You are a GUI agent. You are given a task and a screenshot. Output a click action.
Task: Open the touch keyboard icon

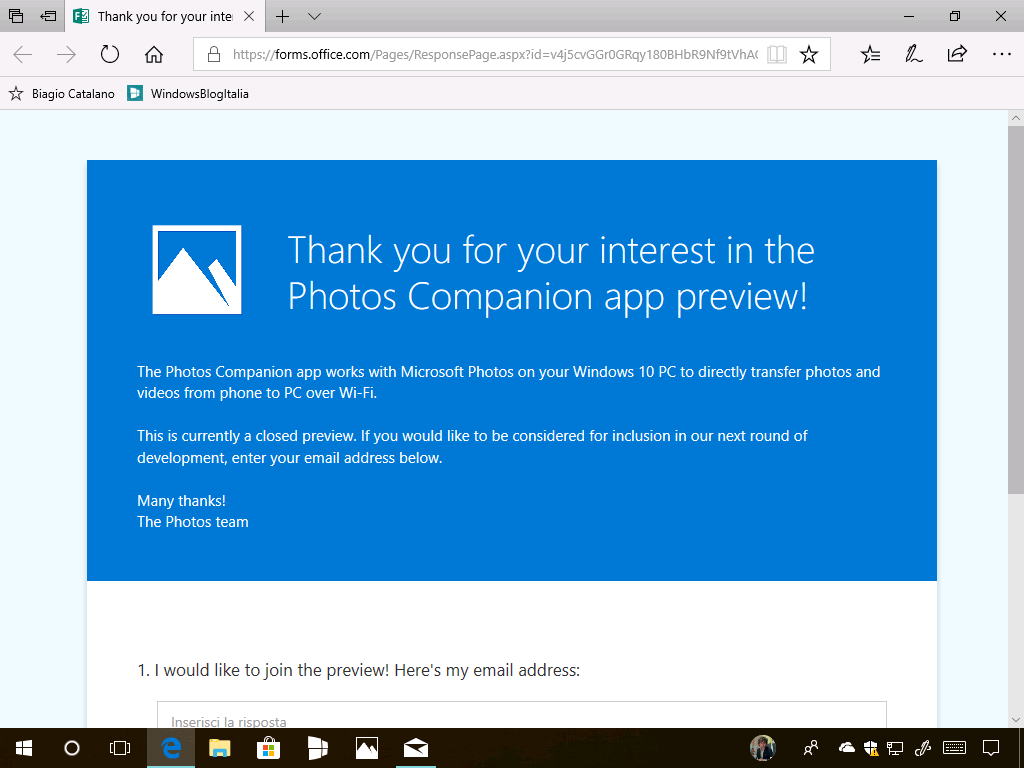pyautogui.click(x=955, y=748)
